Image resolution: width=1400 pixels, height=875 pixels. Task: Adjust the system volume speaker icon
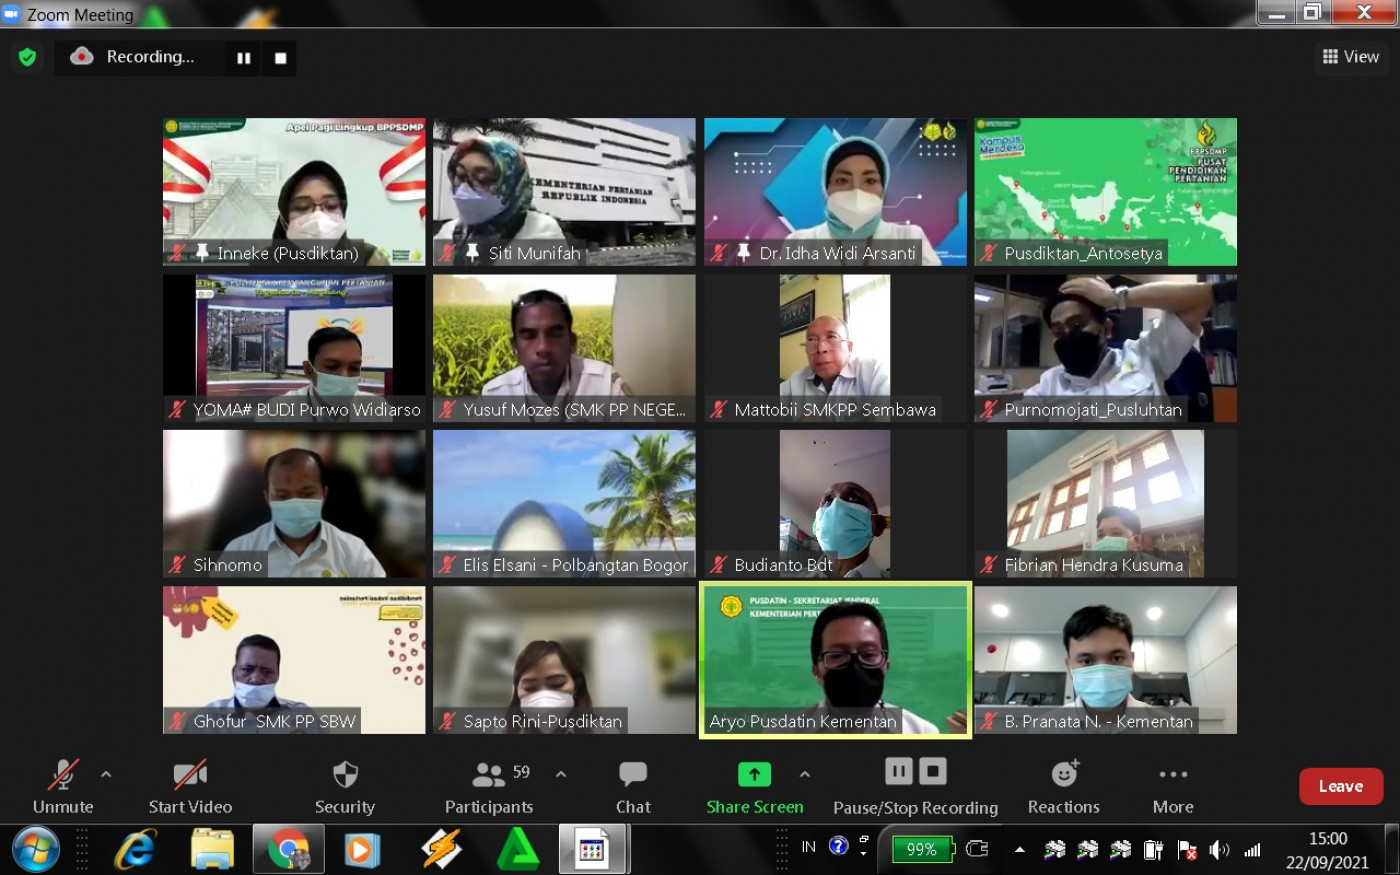point(1219,850)
